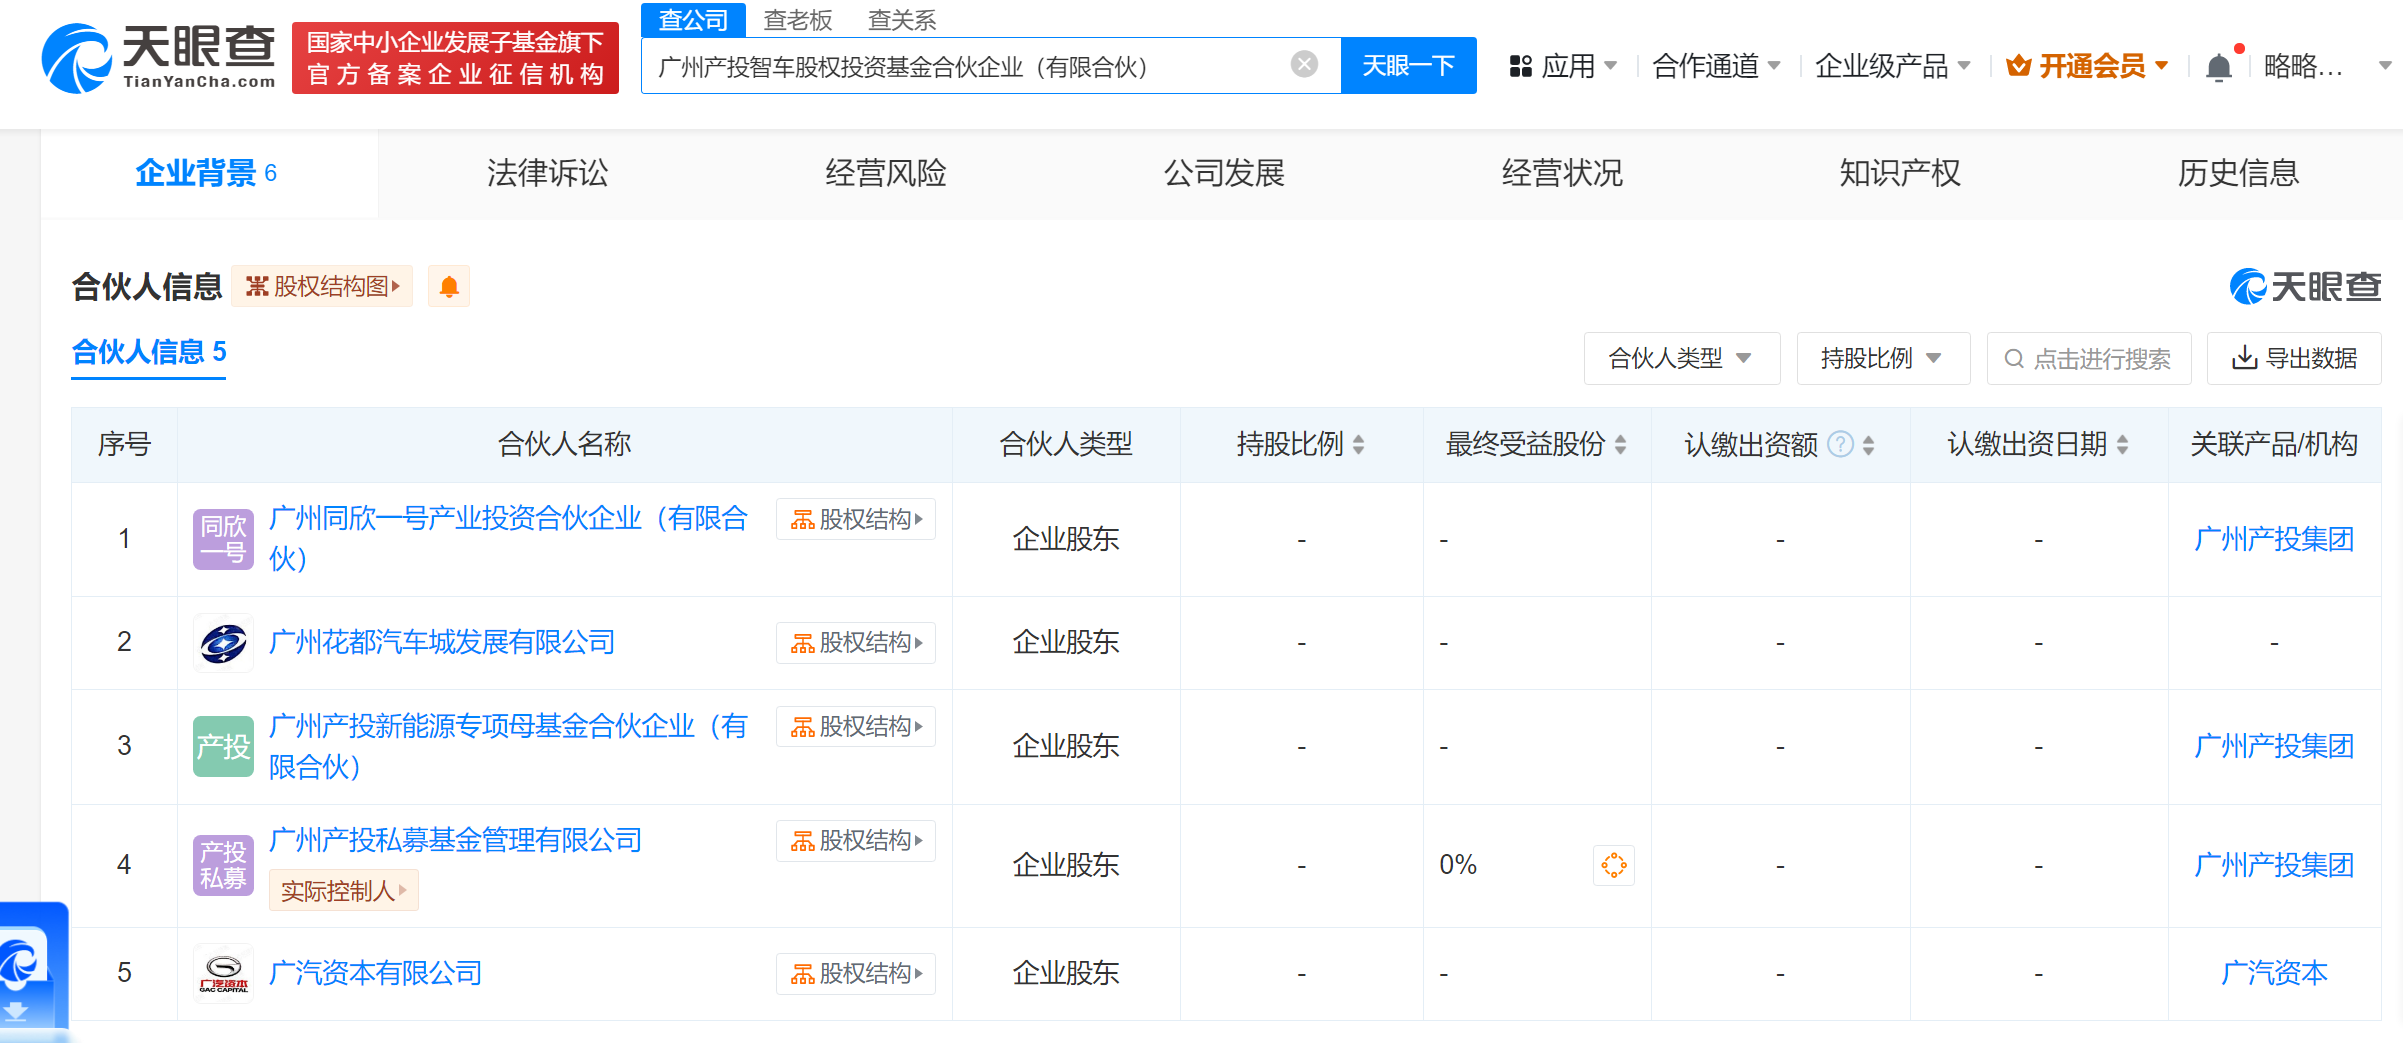
Task: Select the 查老板 search tab
Action: 797,20
